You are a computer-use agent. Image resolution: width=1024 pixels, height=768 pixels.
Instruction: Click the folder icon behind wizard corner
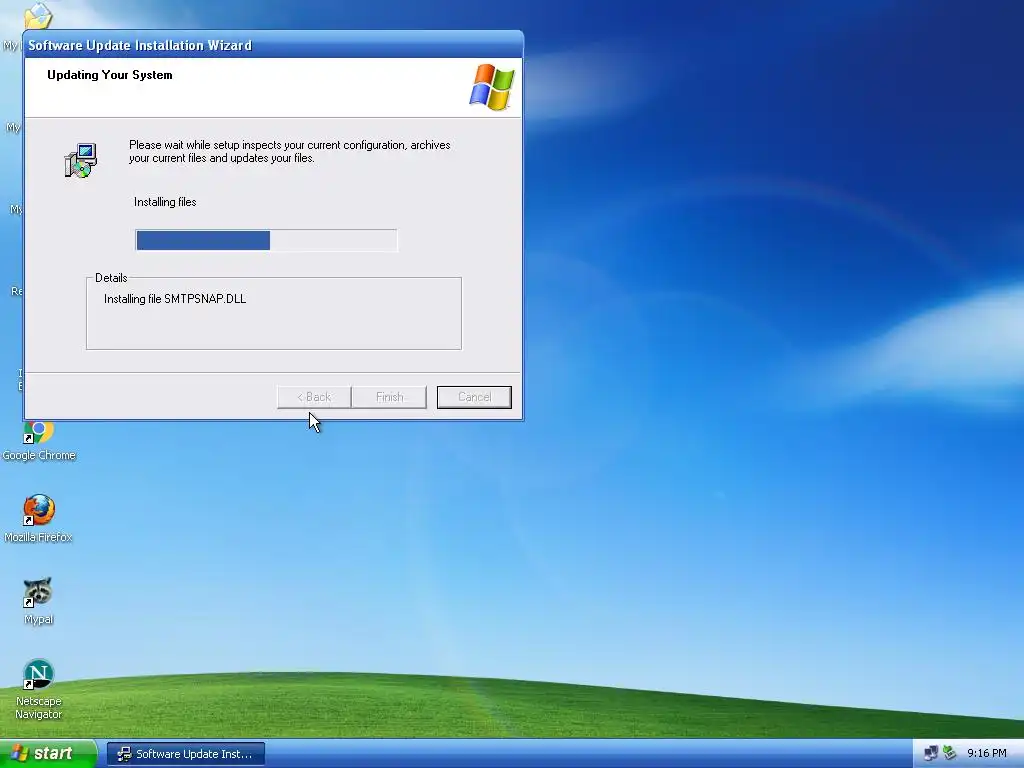click(x=38, y=16)
